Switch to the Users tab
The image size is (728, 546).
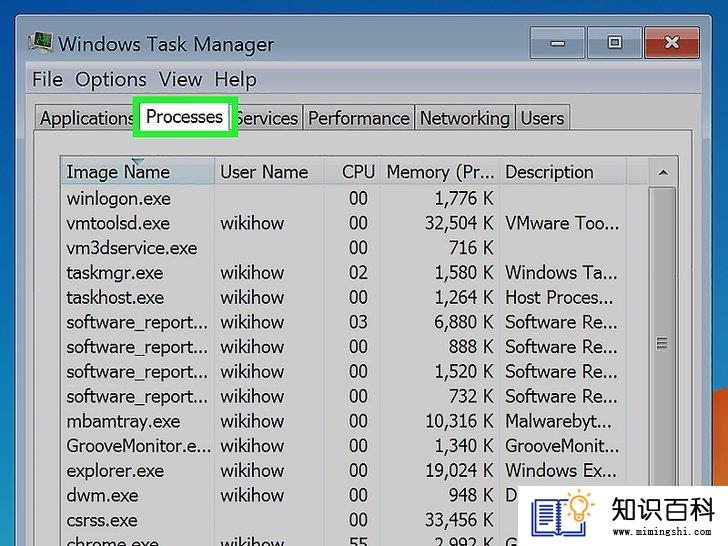coord(542,118)
